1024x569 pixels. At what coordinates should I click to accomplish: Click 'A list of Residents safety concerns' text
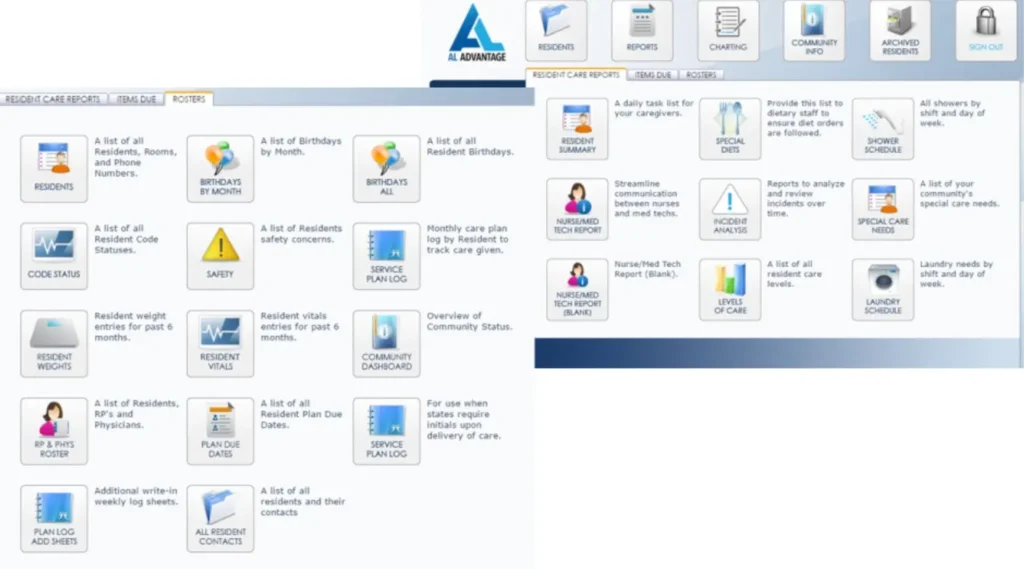coord(301,234)
